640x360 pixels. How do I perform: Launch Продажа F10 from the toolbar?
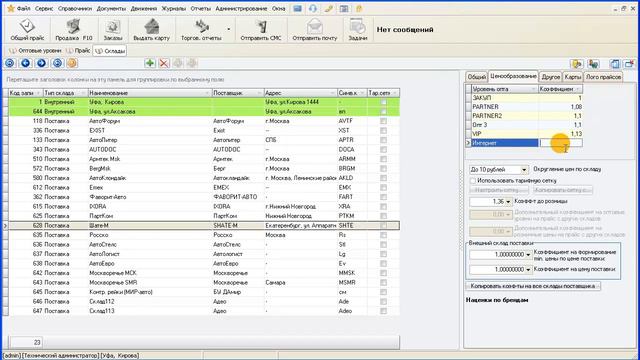tap(74, 29)
